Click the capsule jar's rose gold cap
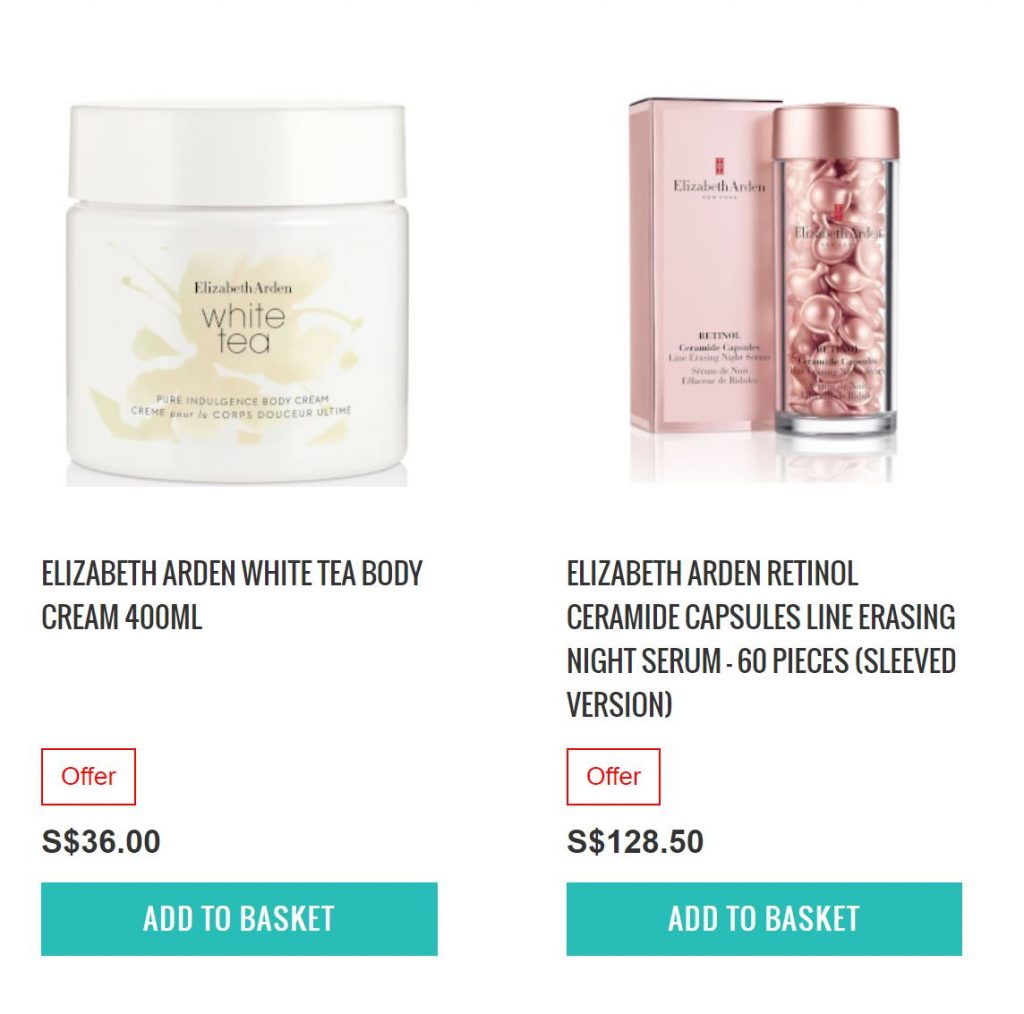Viewport: 1024px width, 1014px height. 836,133
